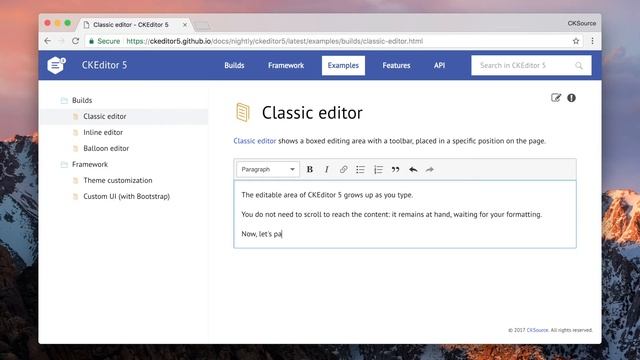Viewport: 640px width, 360px height.
Task: Click the Classic editor page heading
Action: pyautogui.click(x=312, y=113)
